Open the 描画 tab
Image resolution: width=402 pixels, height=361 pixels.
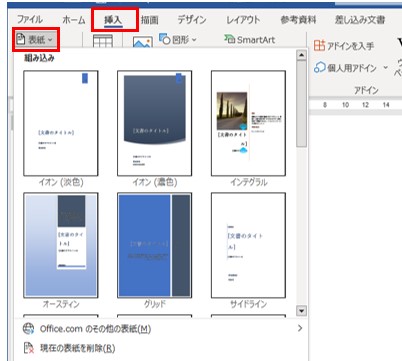[x=150, y=20]
